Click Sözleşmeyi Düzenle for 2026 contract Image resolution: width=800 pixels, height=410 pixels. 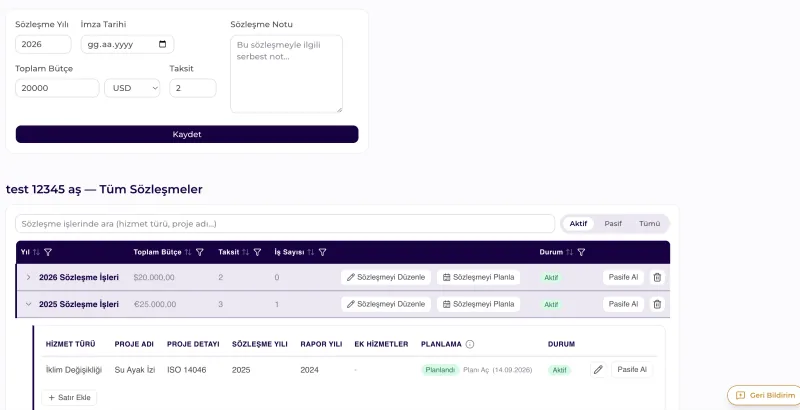(386, 277)
